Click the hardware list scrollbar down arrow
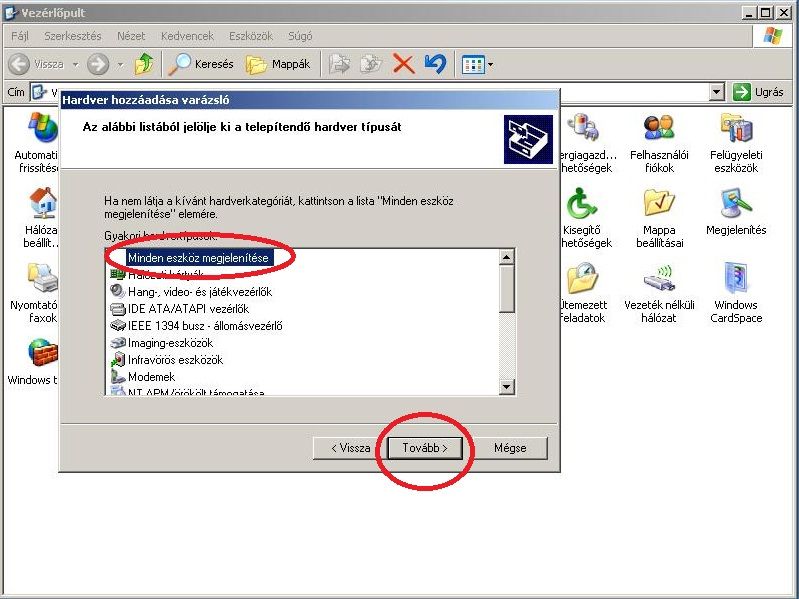This screenshot has width=799, height=599. click(x=507, y=388)
